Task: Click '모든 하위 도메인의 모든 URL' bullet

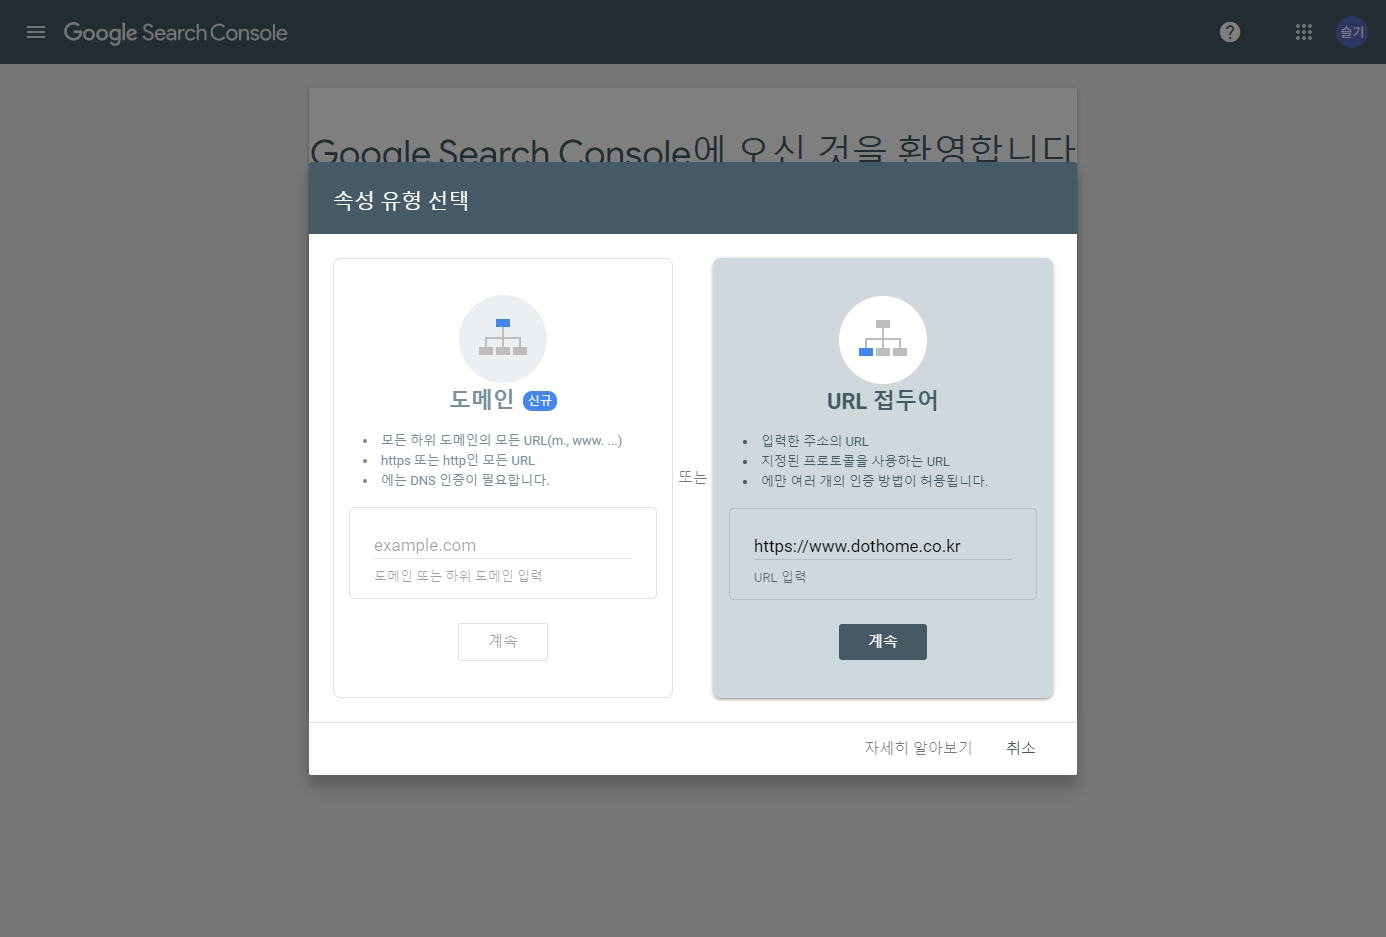Action: click(501, 440)
